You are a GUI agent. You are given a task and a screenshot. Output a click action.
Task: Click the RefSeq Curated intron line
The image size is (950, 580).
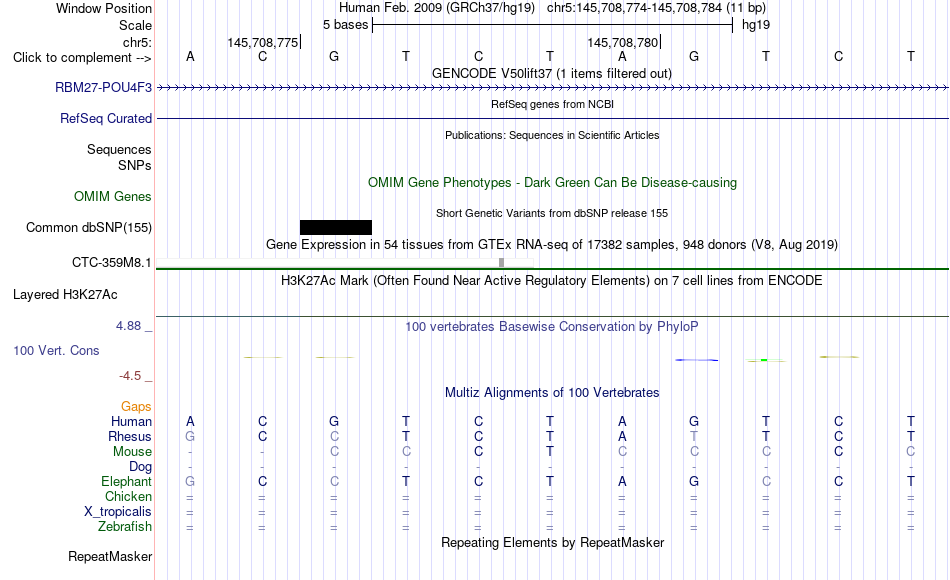click(552, 118)
